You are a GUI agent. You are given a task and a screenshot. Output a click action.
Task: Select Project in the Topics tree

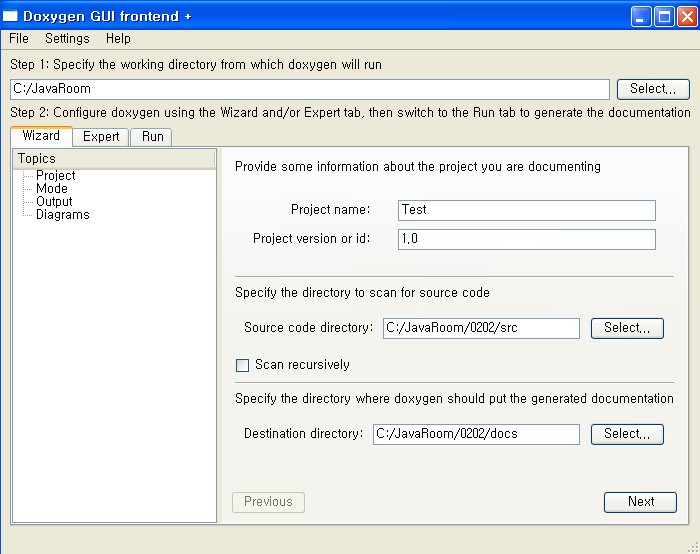click(55, 175)
